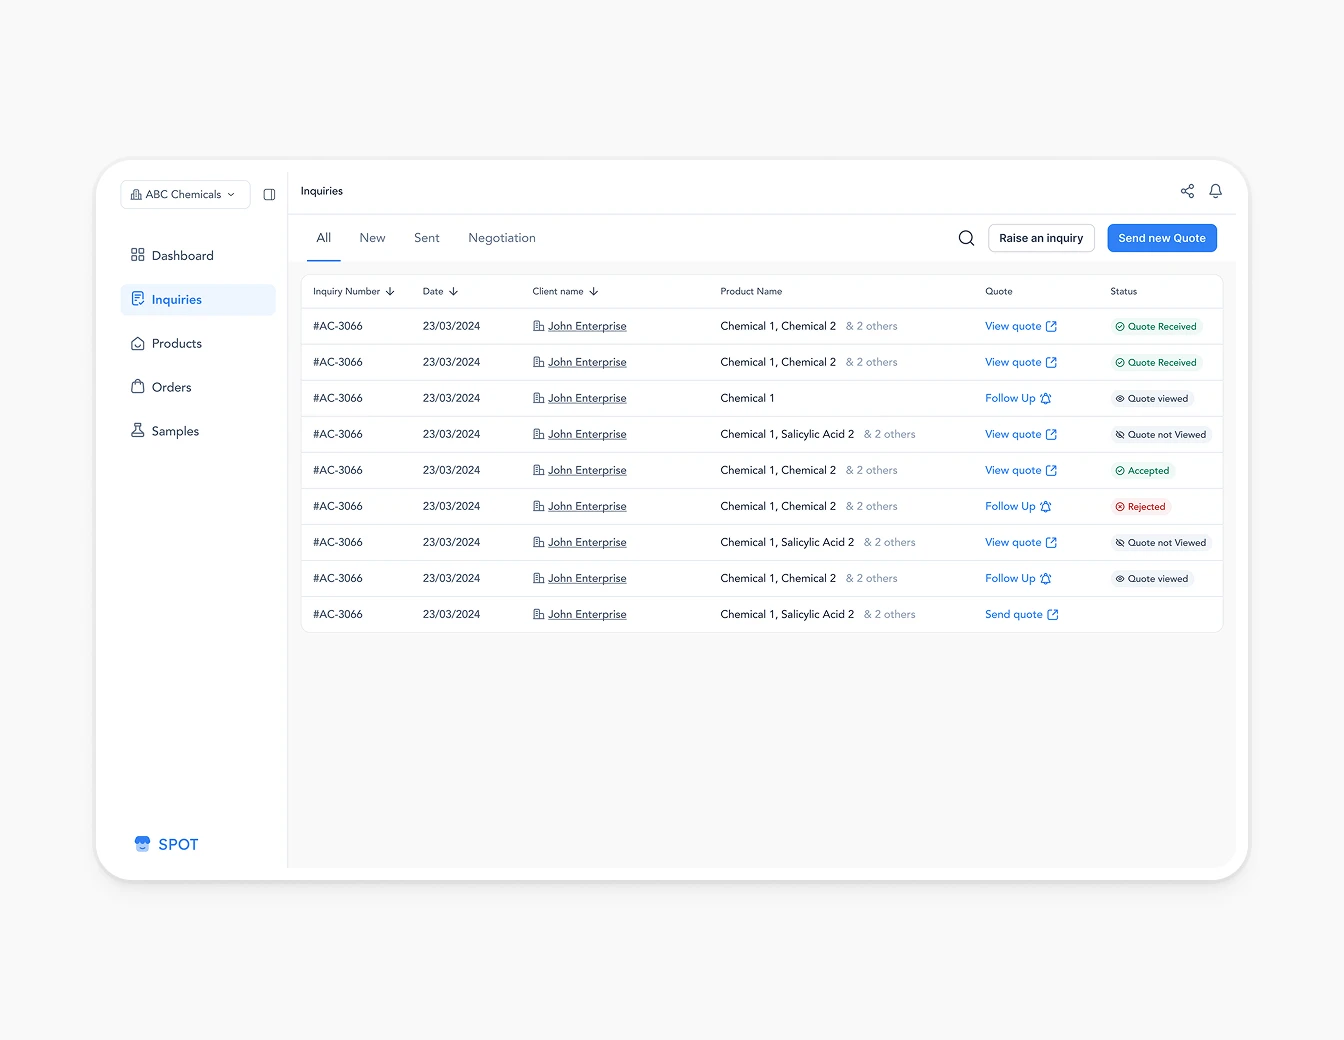This screenshot has height=1040, width=1344.
Task: Click the Accepted status badge
Action: coord(1142,470)
